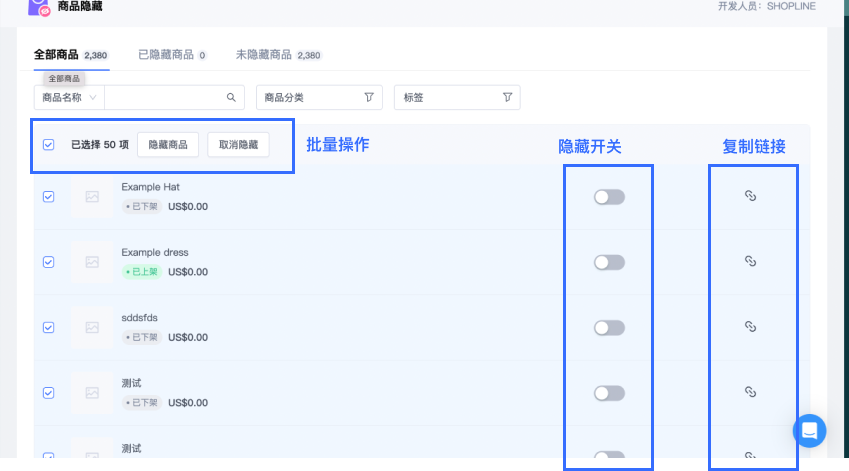Copy link for 测试 product priced US$0.00
849x471 pixels.
750,392
